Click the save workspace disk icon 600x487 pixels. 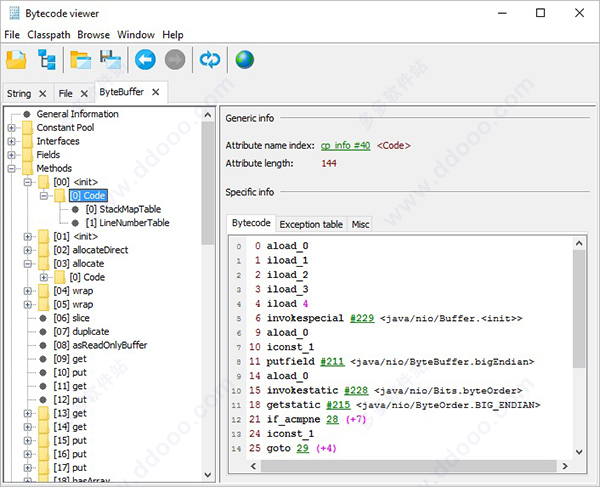coord(110,60)
